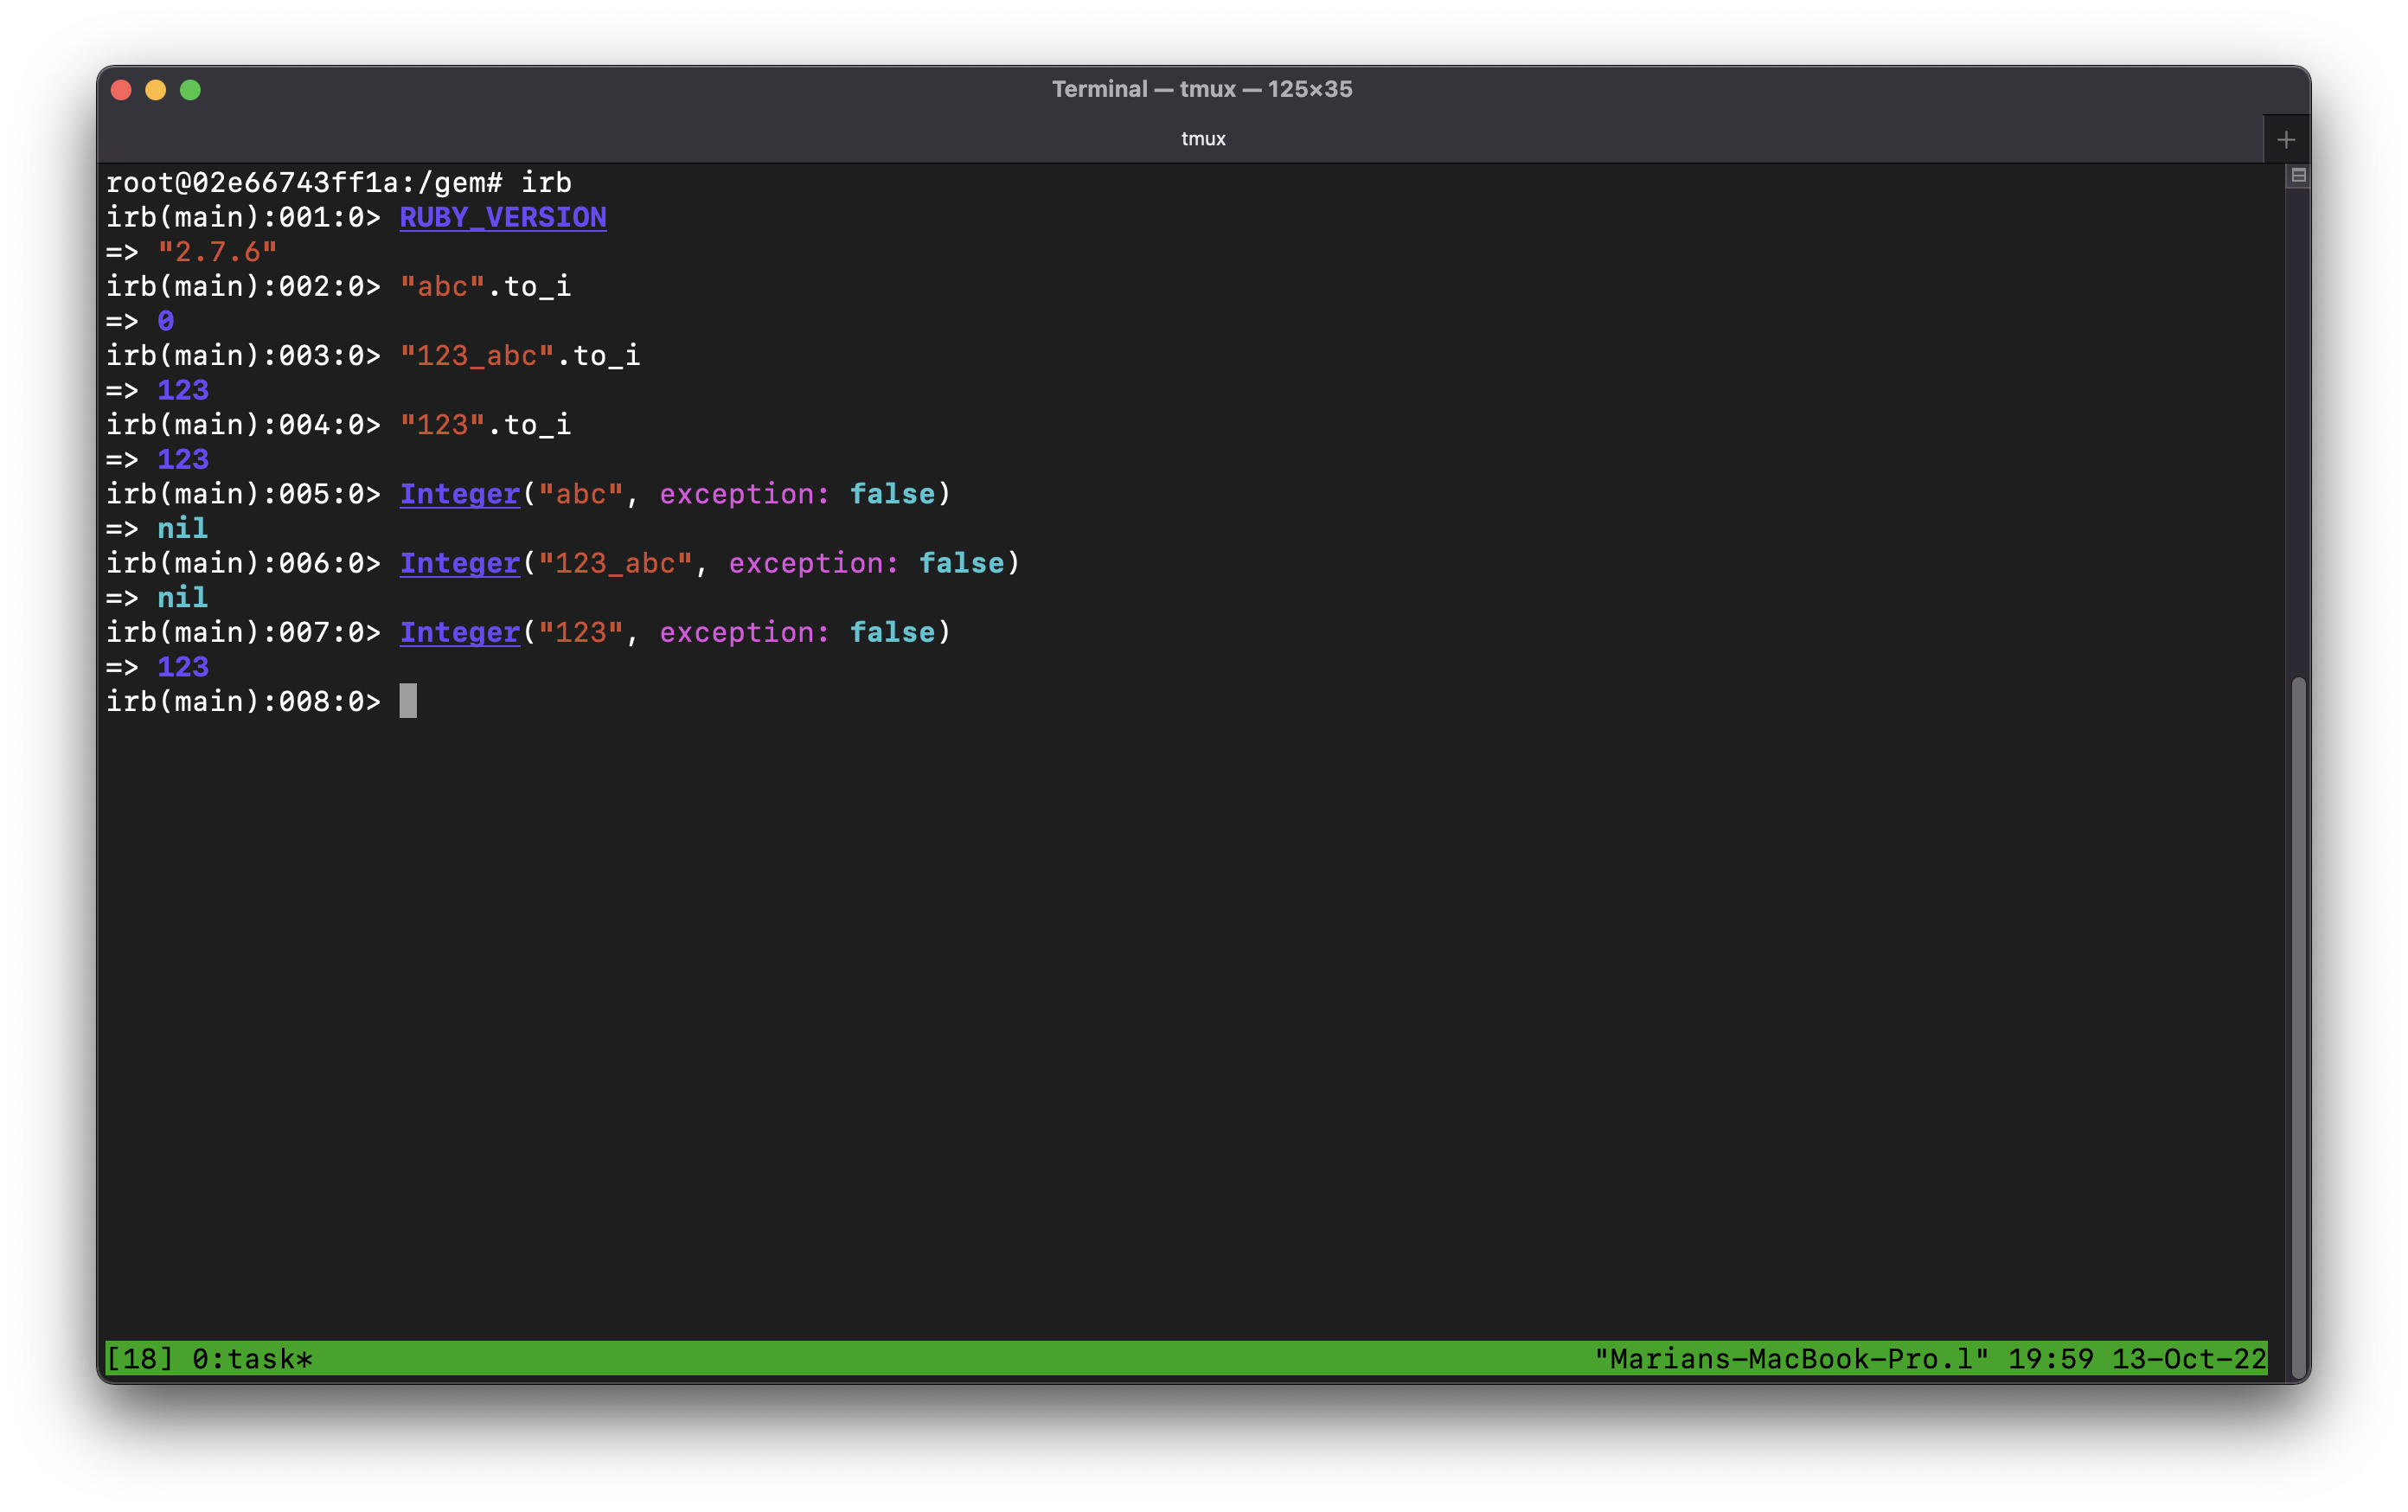Select the underlined RUBY_VERSION link

pyautogui.click(x=503, y=217)
